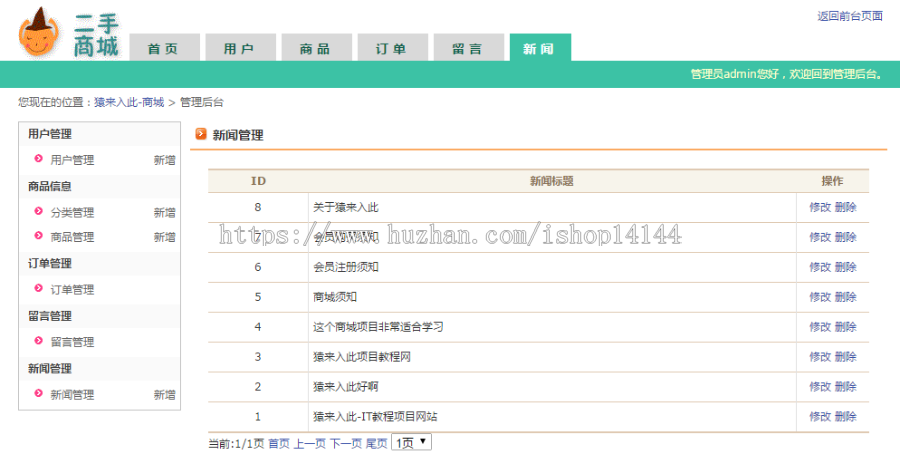This screenshot has width=900, height=464.
Task: Click the 新闻标题 column header
Action: click(x=552, y=181)
